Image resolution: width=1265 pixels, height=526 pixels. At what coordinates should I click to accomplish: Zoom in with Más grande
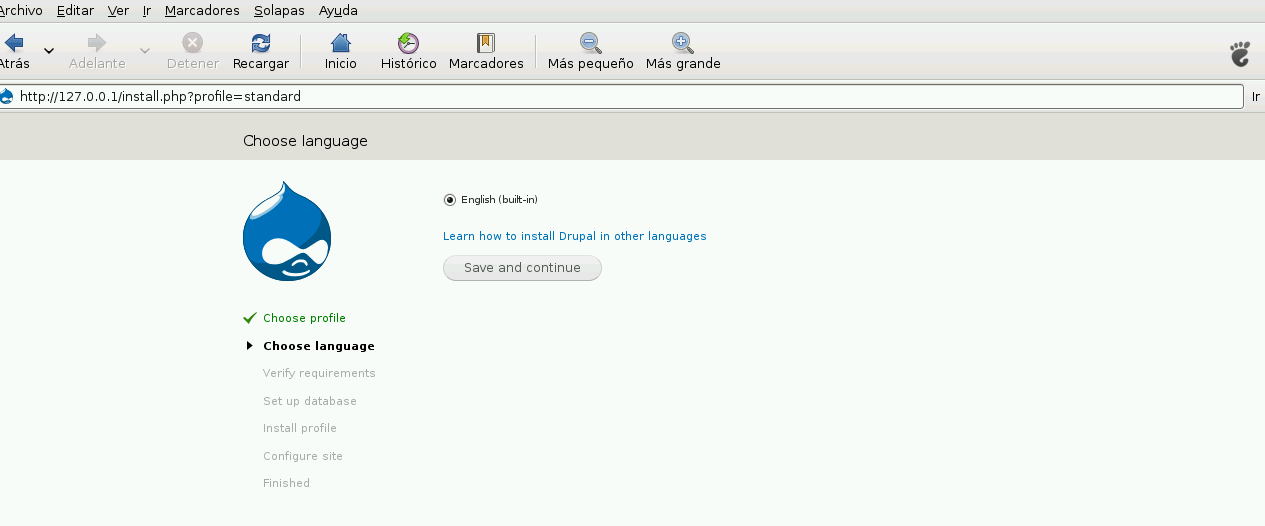coord(683,51)
